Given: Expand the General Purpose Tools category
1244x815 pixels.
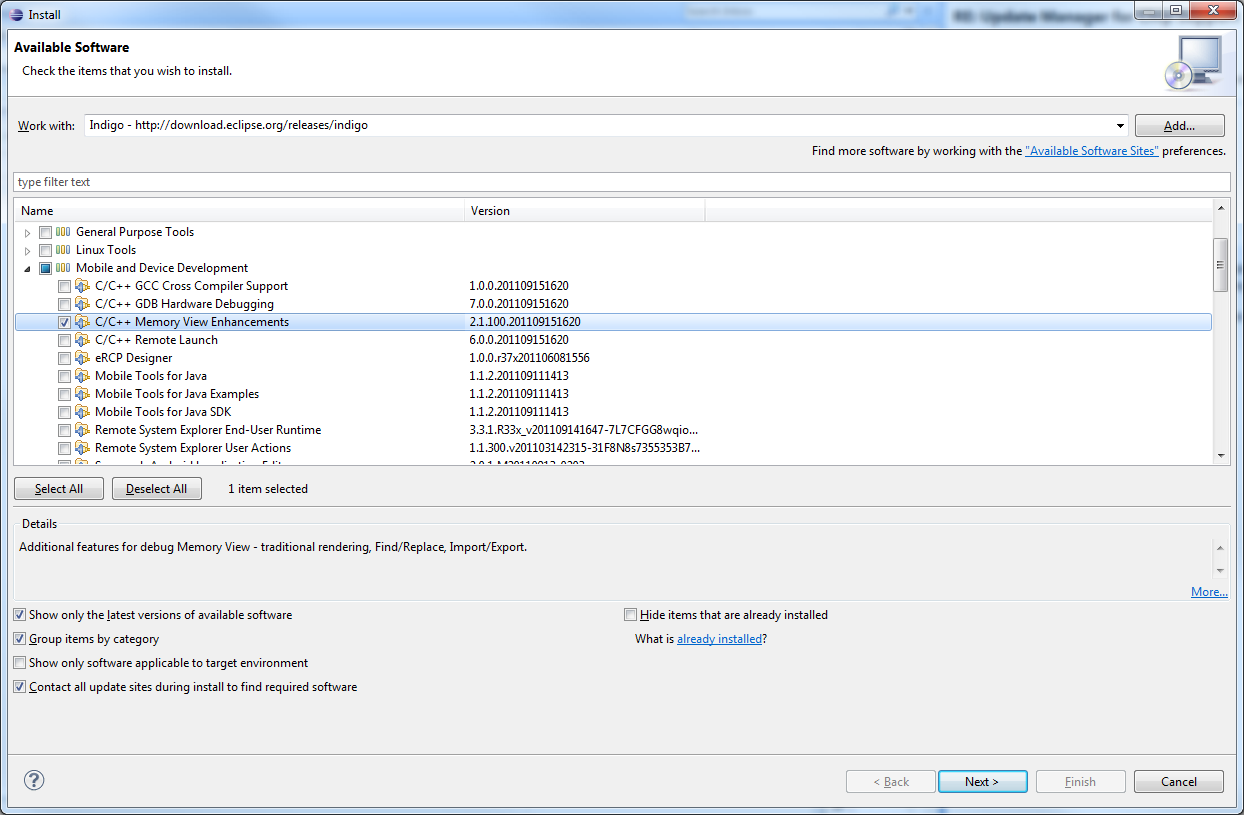Looking at the screenshot, I should (28, 232).
